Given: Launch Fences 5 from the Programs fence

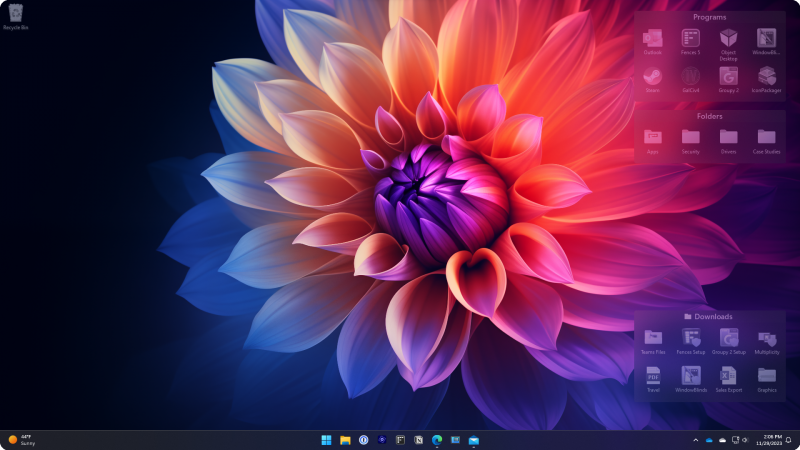Looking at the screenshot, I should 690,39.
